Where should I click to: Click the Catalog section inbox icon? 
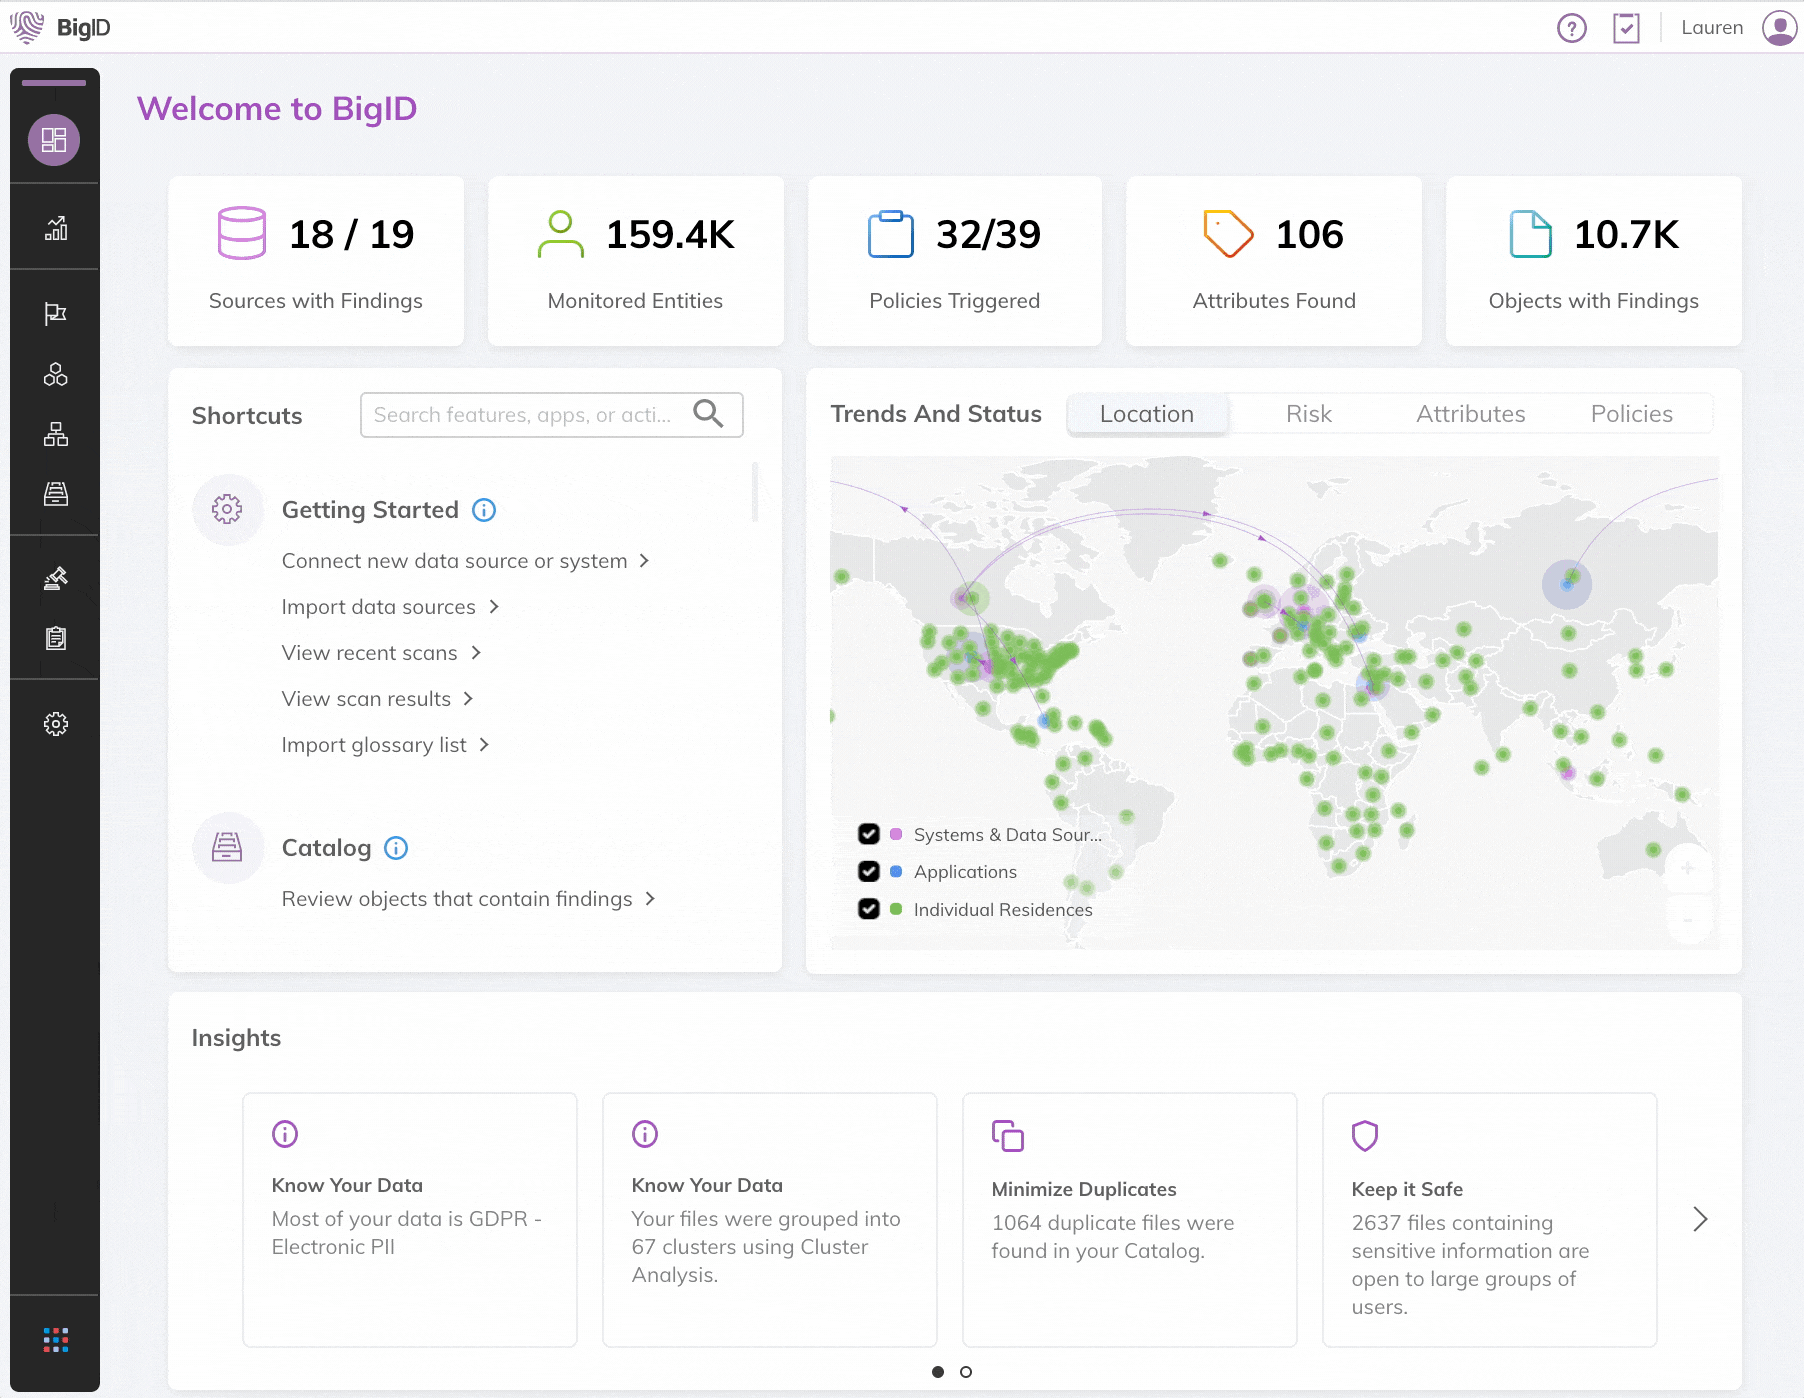coord(227,847)
